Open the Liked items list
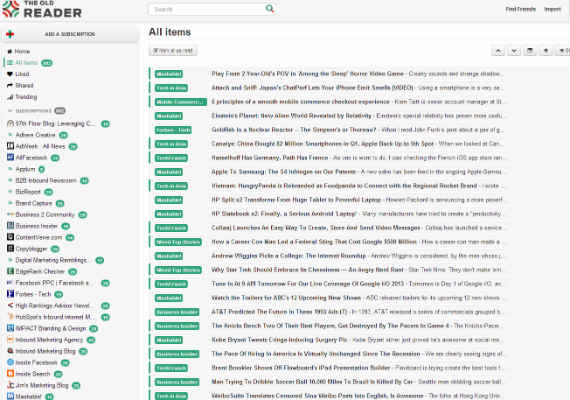The height and width of the screenshot is (400, 570). pos(22,74)
